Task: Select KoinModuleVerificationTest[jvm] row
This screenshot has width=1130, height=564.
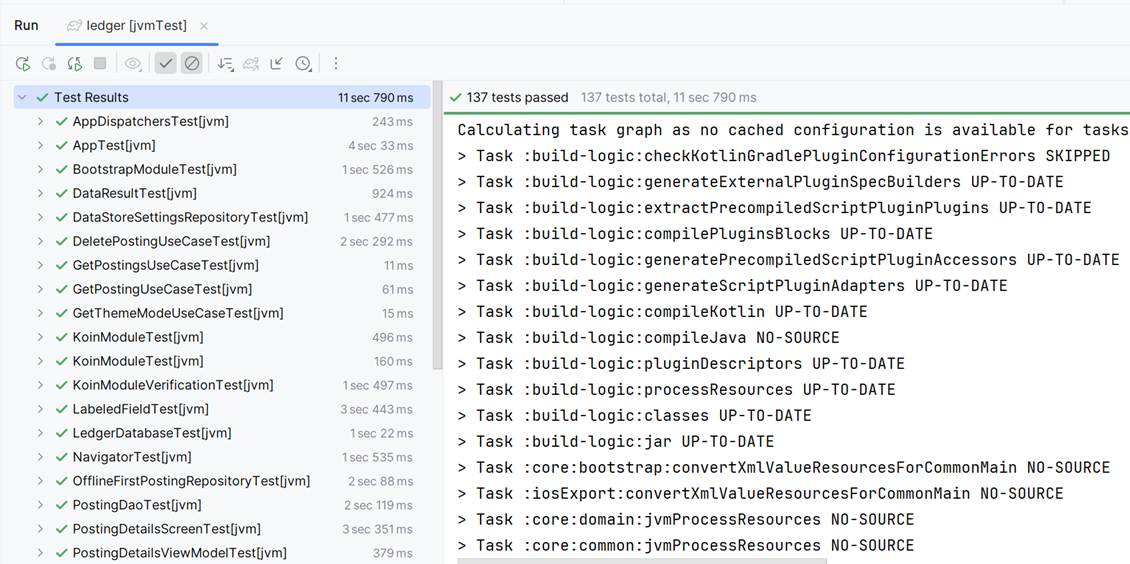Action: [x=222, y=385]
